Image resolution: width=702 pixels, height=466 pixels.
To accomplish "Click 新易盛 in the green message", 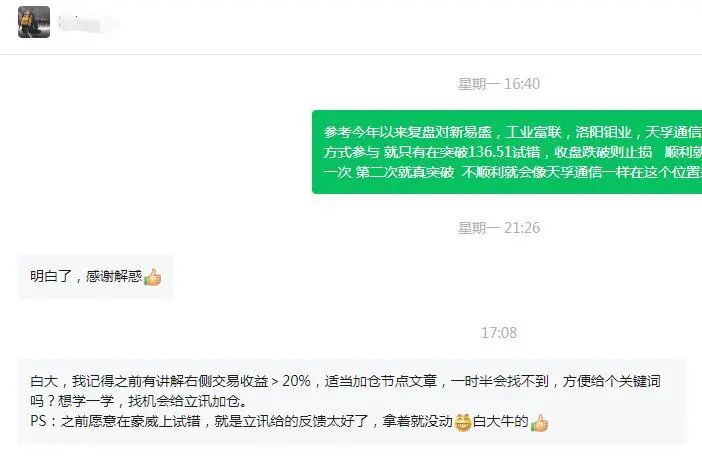I will (470, 132).
